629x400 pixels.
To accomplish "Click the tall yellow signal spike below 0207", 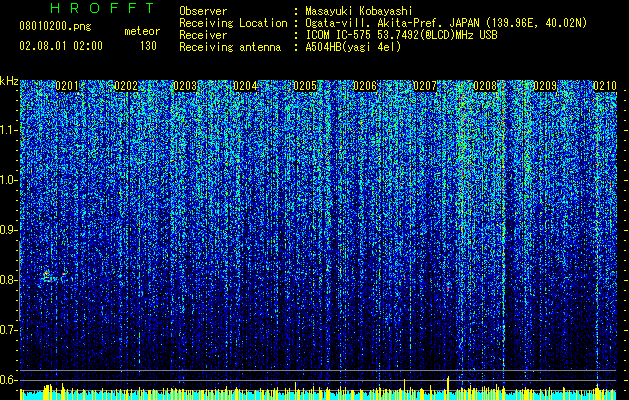I will (x=448, y=388).
